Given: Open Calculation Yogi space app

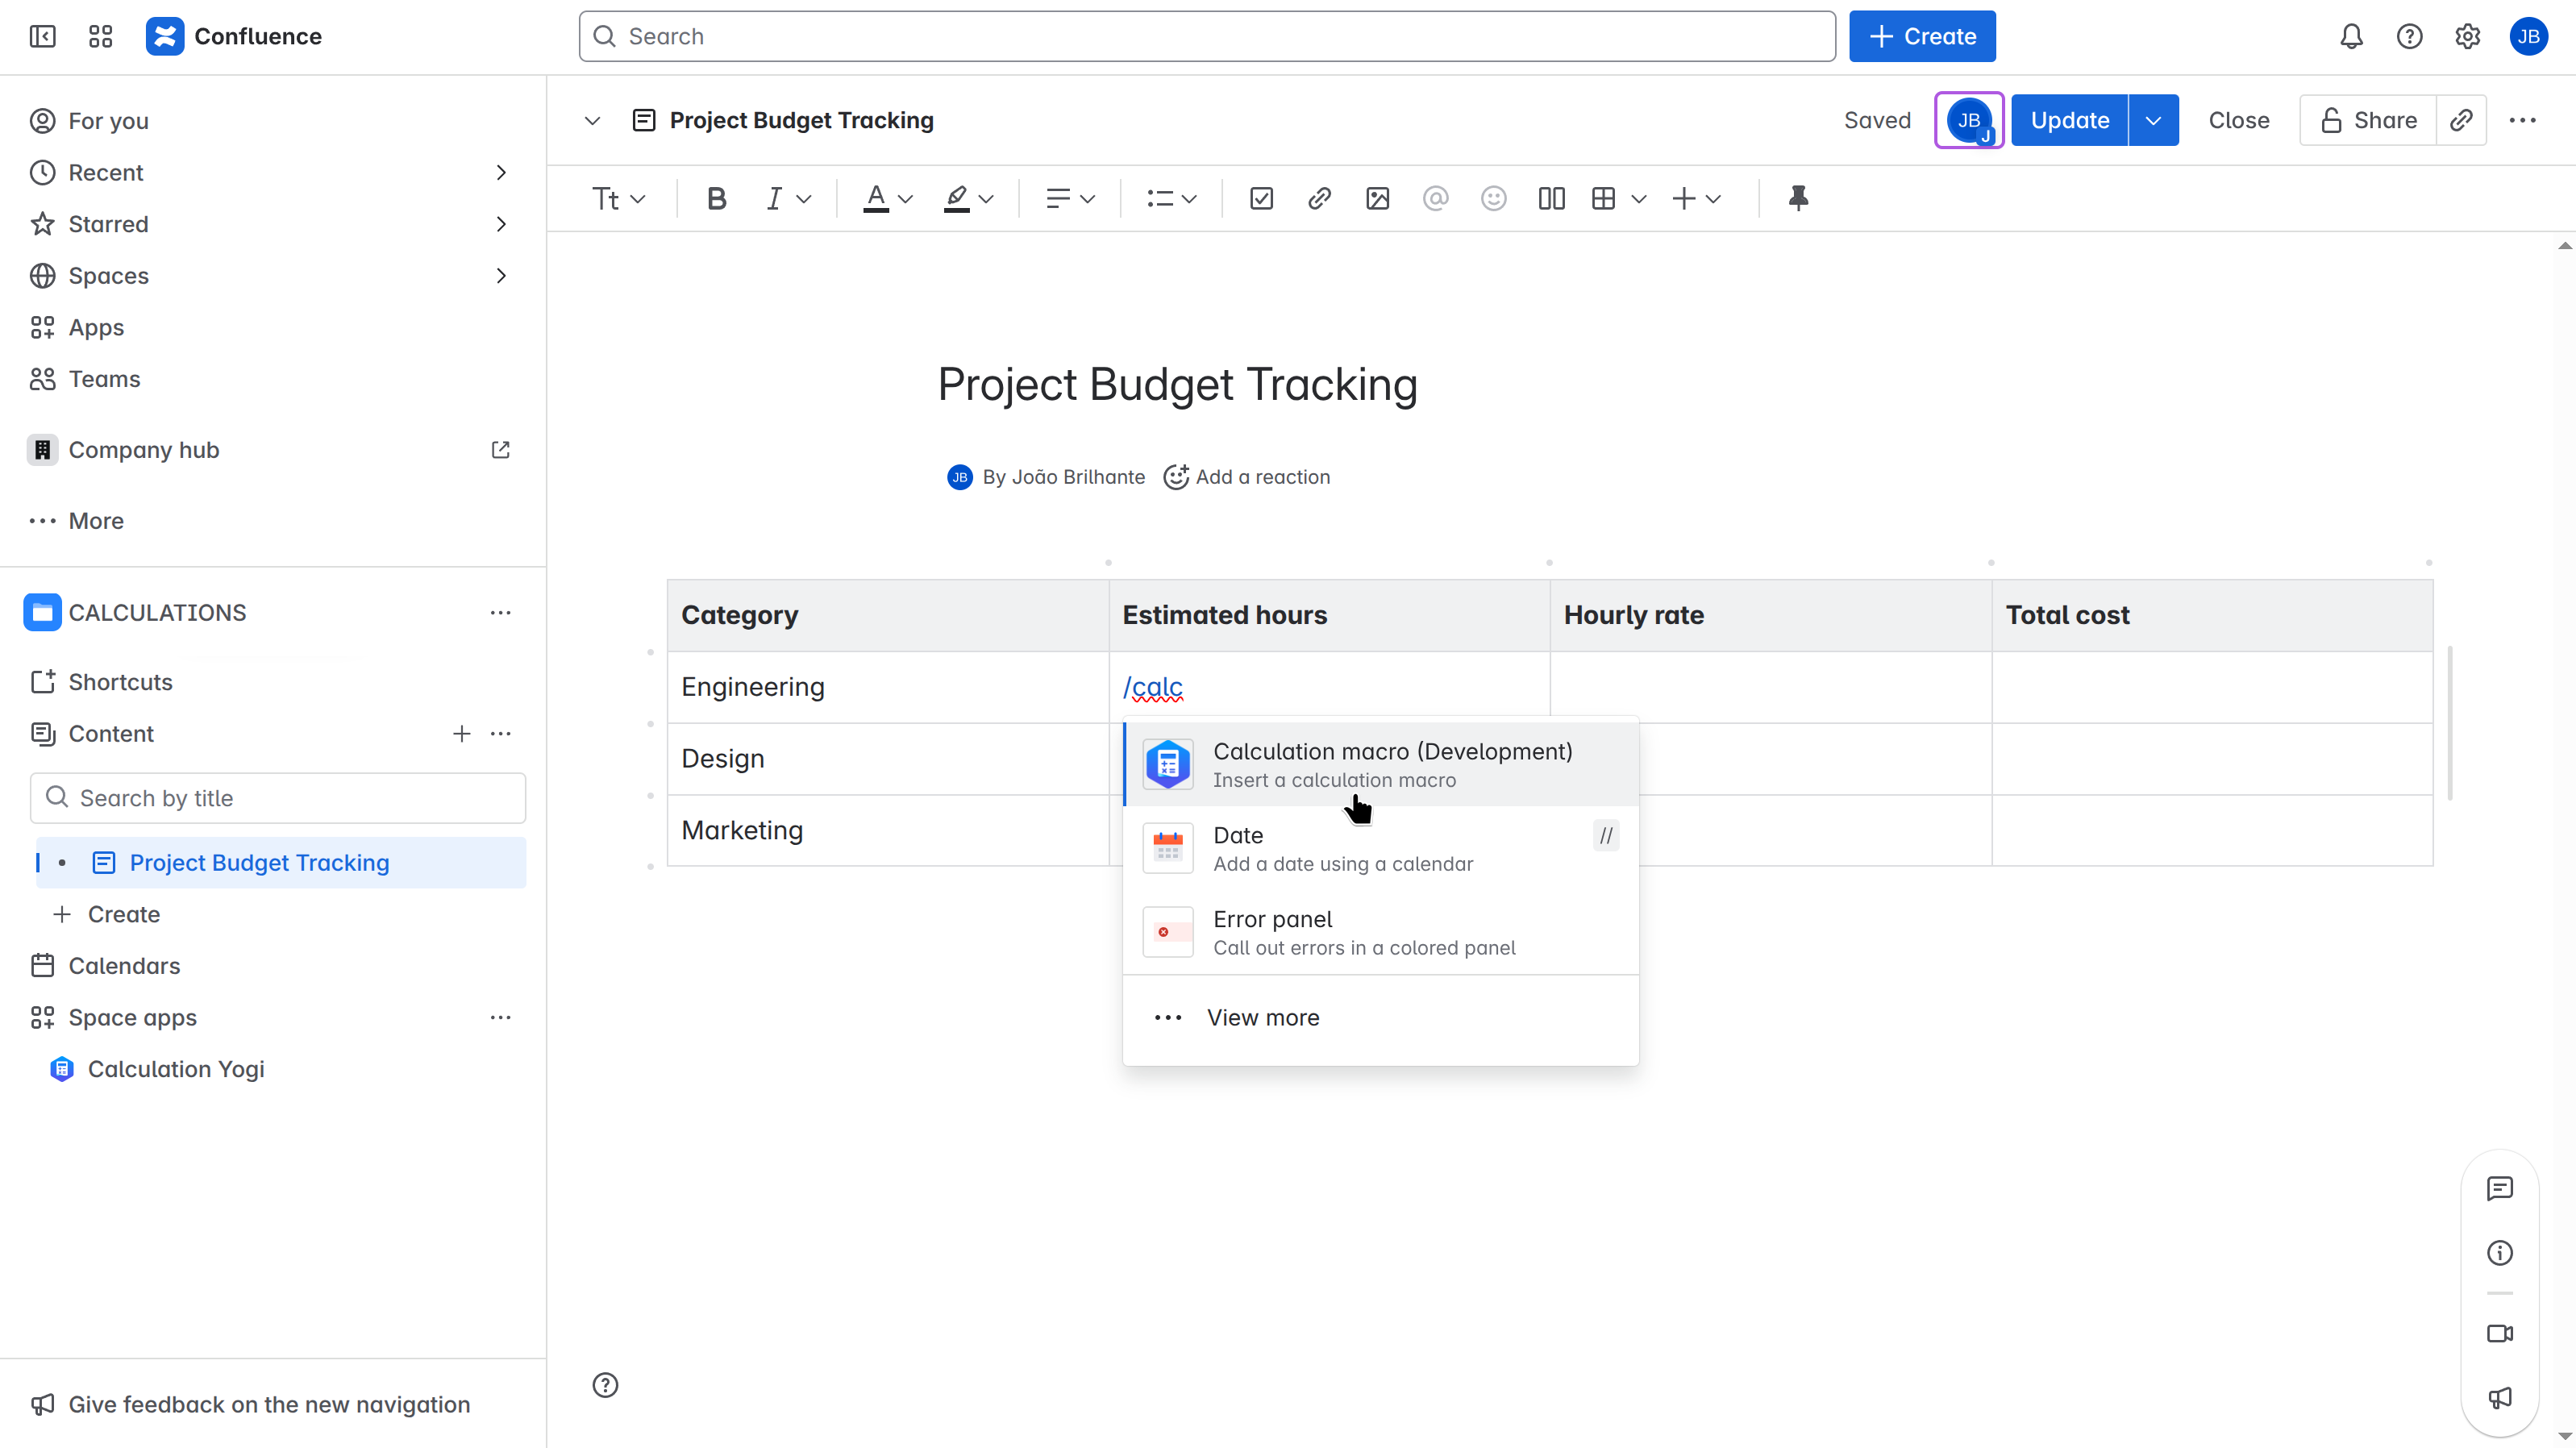Looking at the screenshot, I should pyautogui.click(x=176, y=1069).
